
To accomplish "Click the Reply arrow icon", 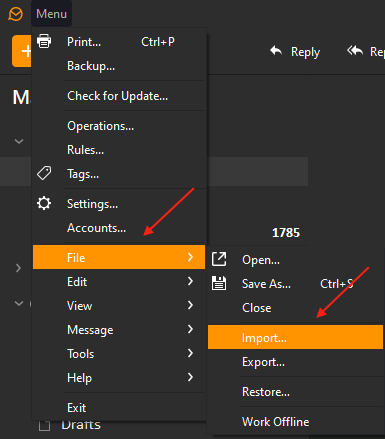I will click(276, 51).
